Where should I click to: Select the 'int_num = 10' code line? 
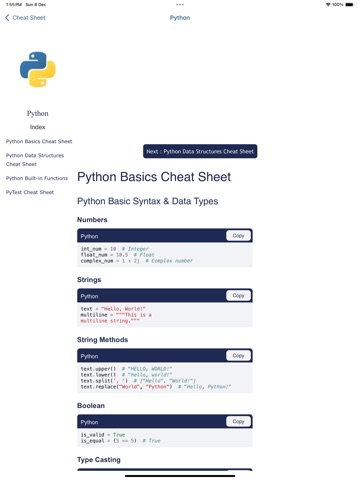[x=115, y=249]
